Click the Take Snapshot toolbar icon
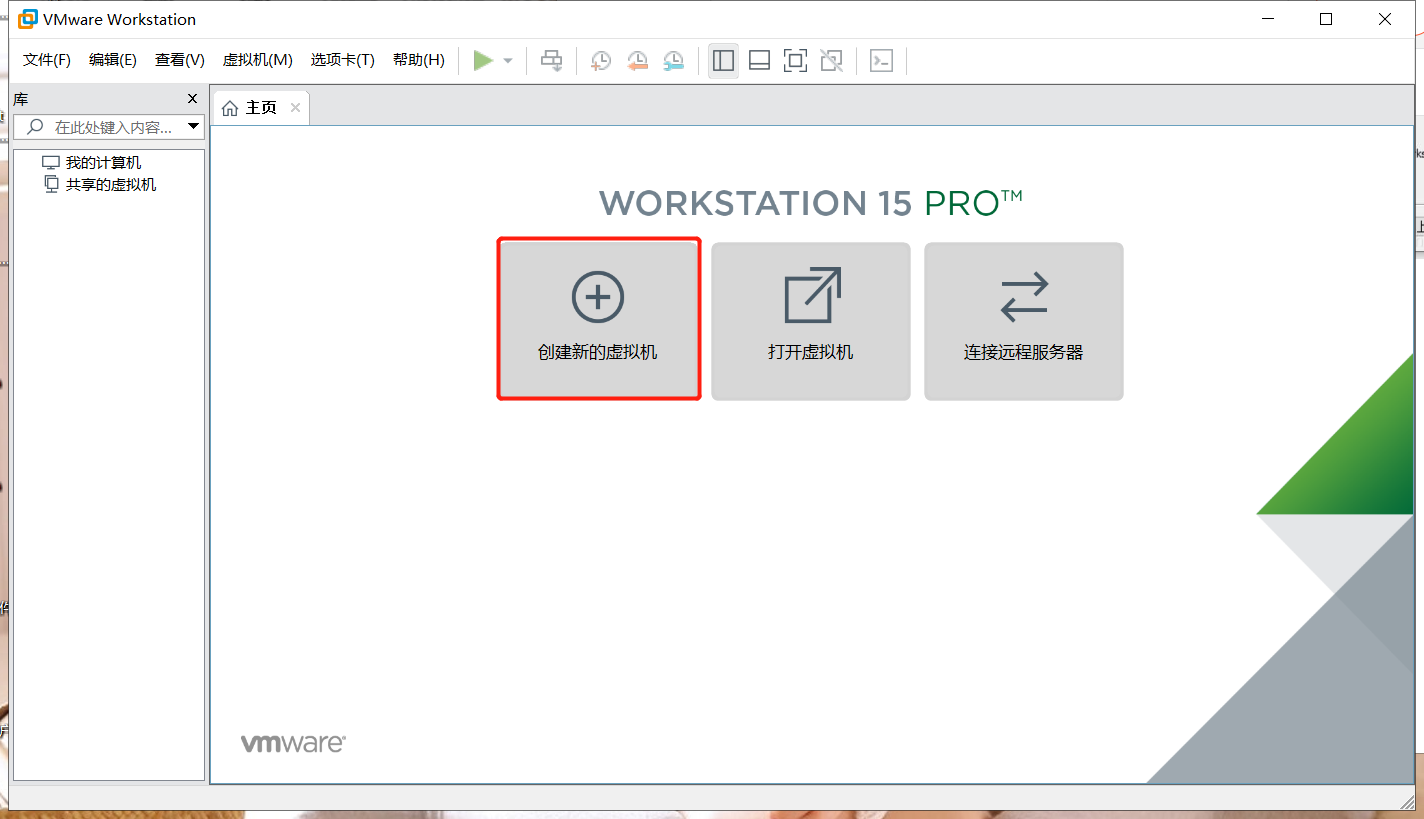 click(x=601, y=61)
